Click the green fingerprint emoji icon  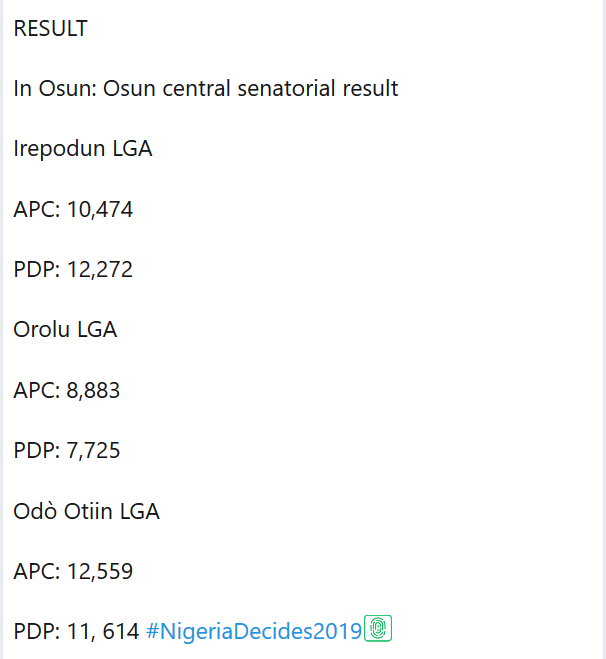click(378, 629)
